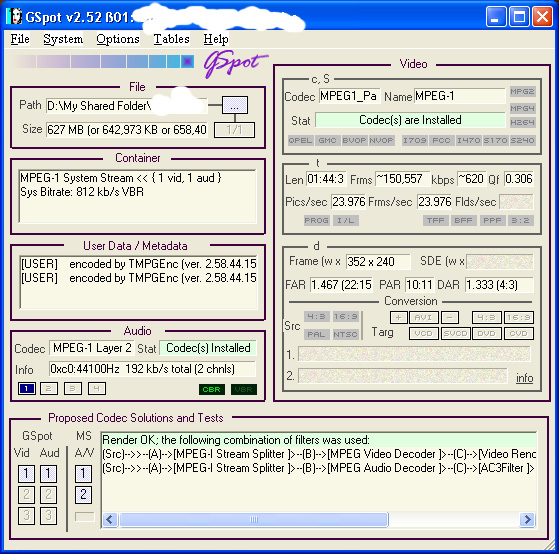Click the MPG2 codec indicator
The image size is (559, 554).
tap(522, 92)
